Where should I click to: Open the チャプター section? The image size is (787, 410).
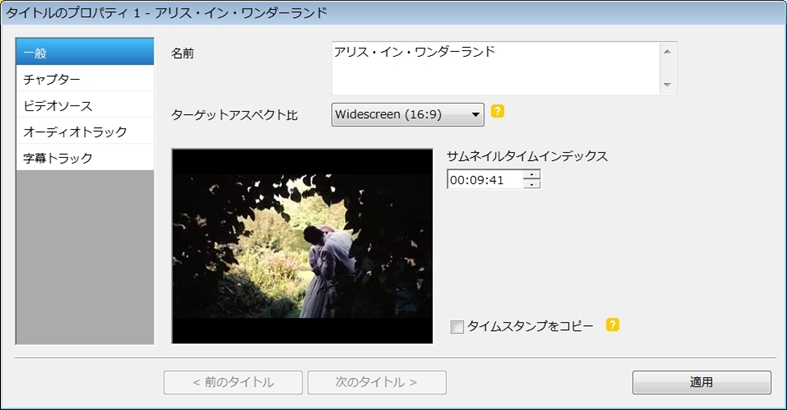coord(85,79)
